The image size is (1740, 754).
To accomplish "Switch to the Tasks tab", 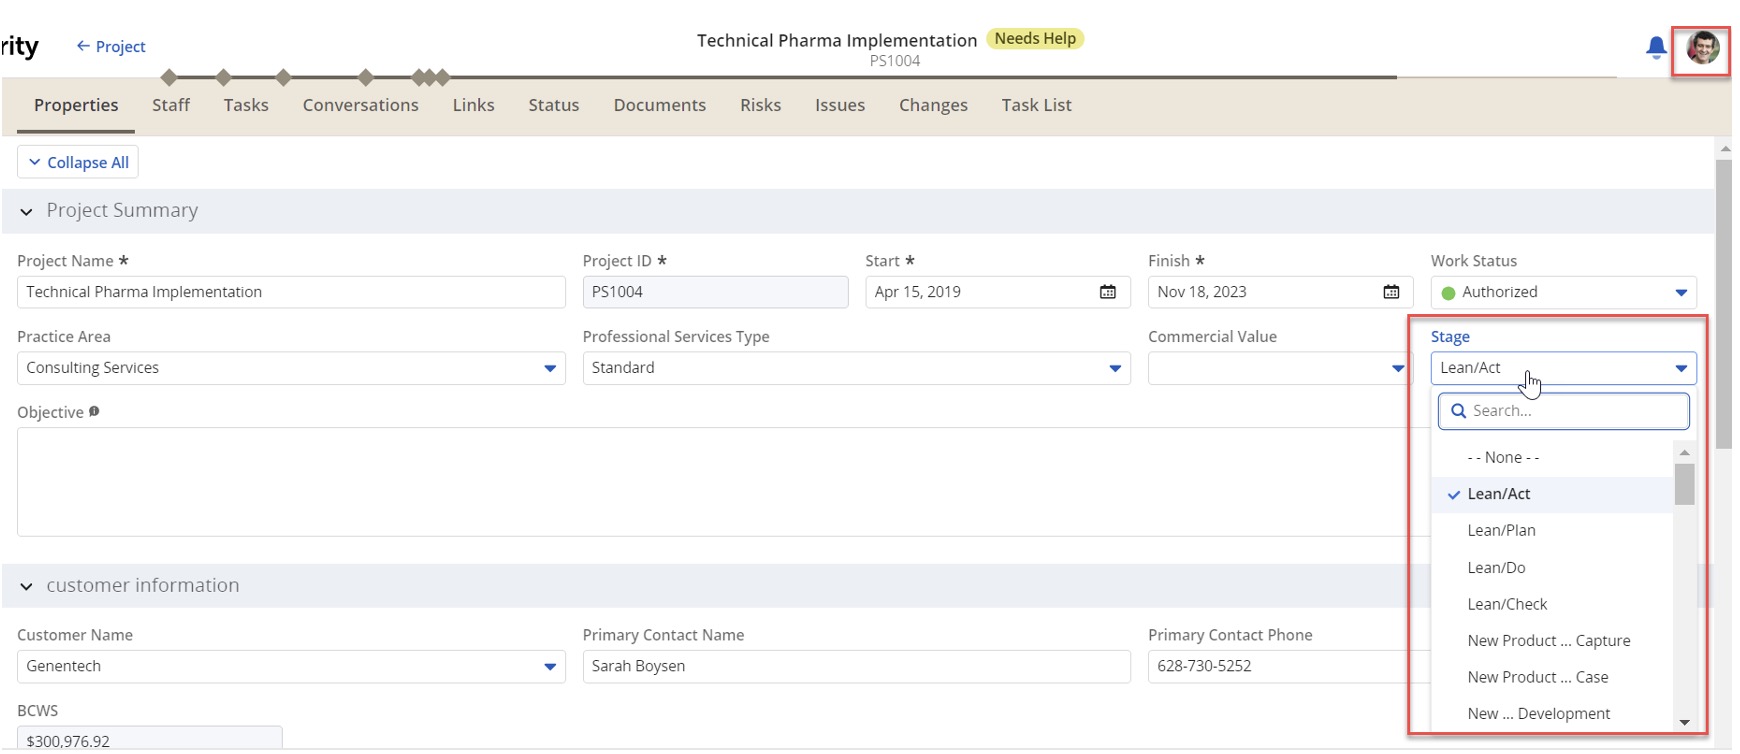I will [246, 105].
